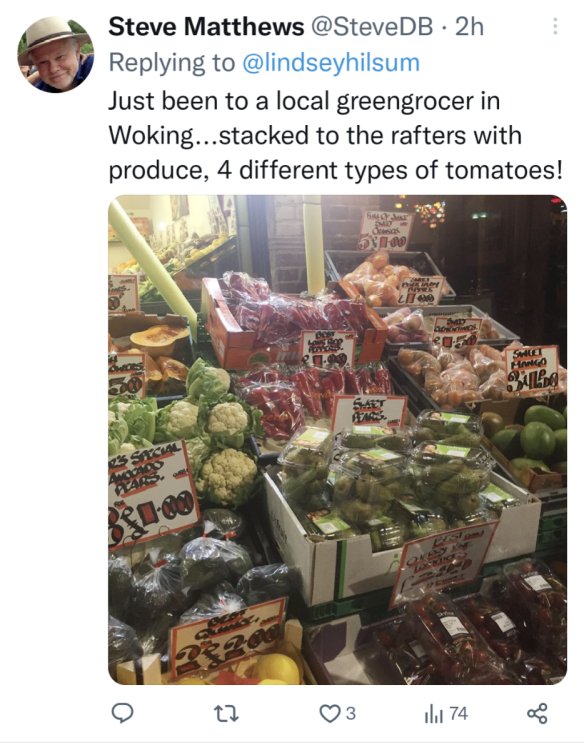Open the 2h timestamp link
The image size is (584, 750).
point(469,26)
